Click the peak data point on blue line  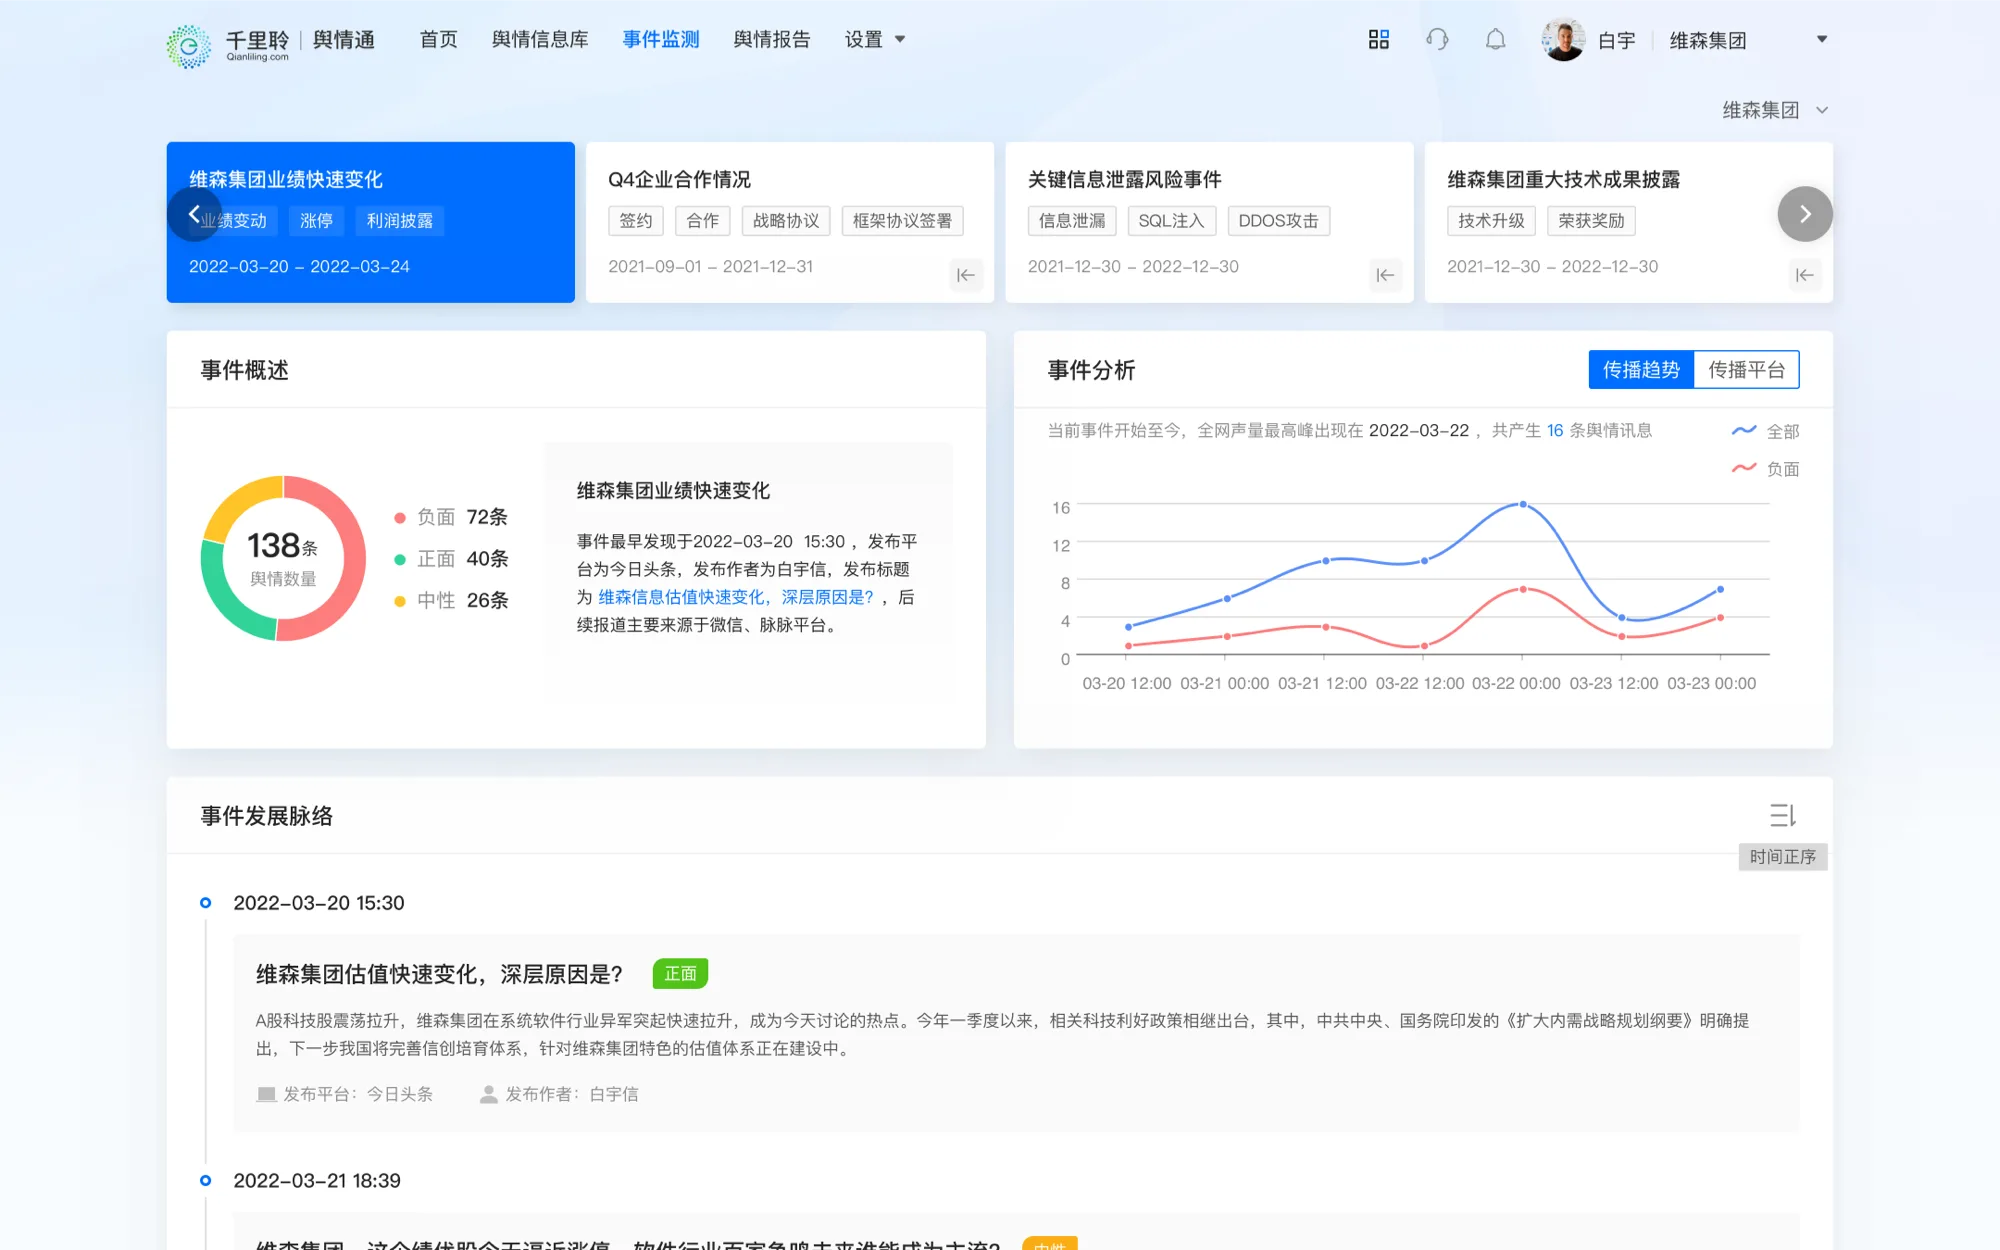coord(1522,504)
